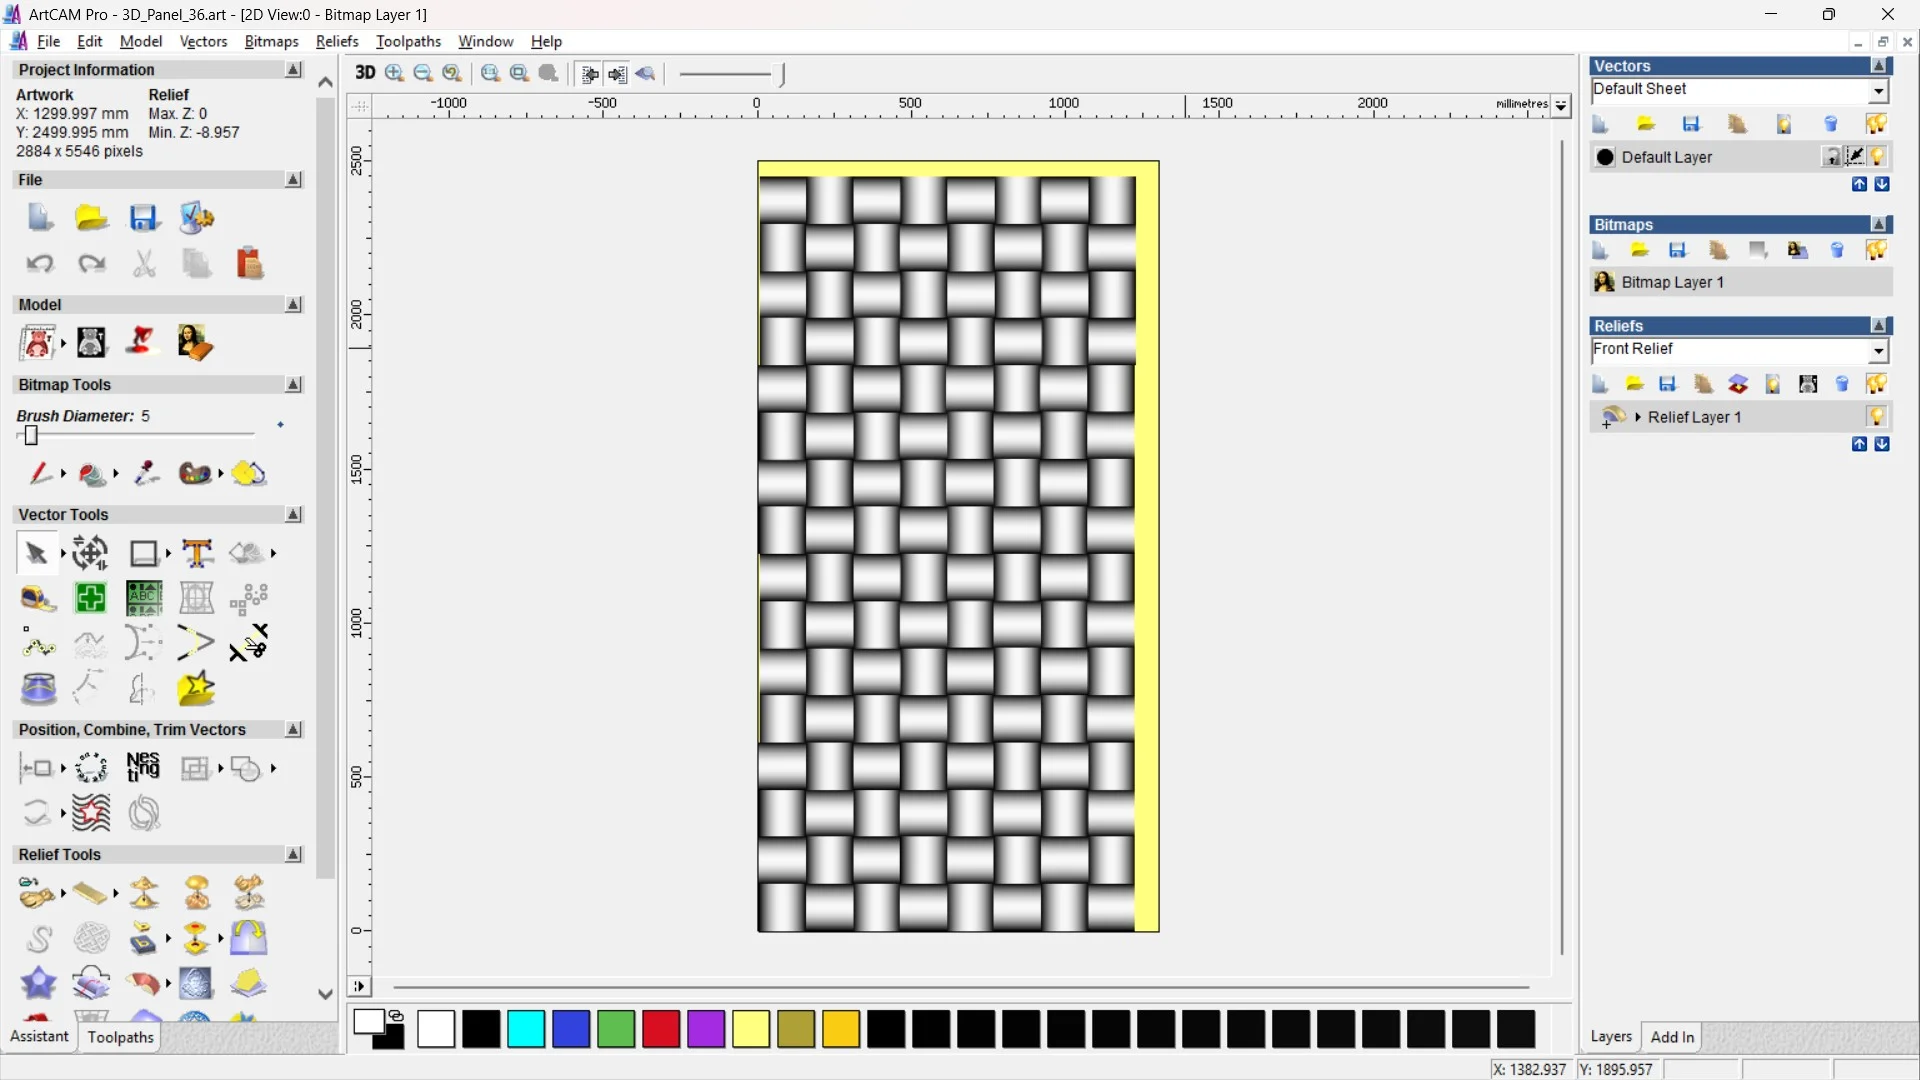Switch to the Toolpaths tab
Image resolution: width=1920 pixels, height=1080 pixels.
120,1037
